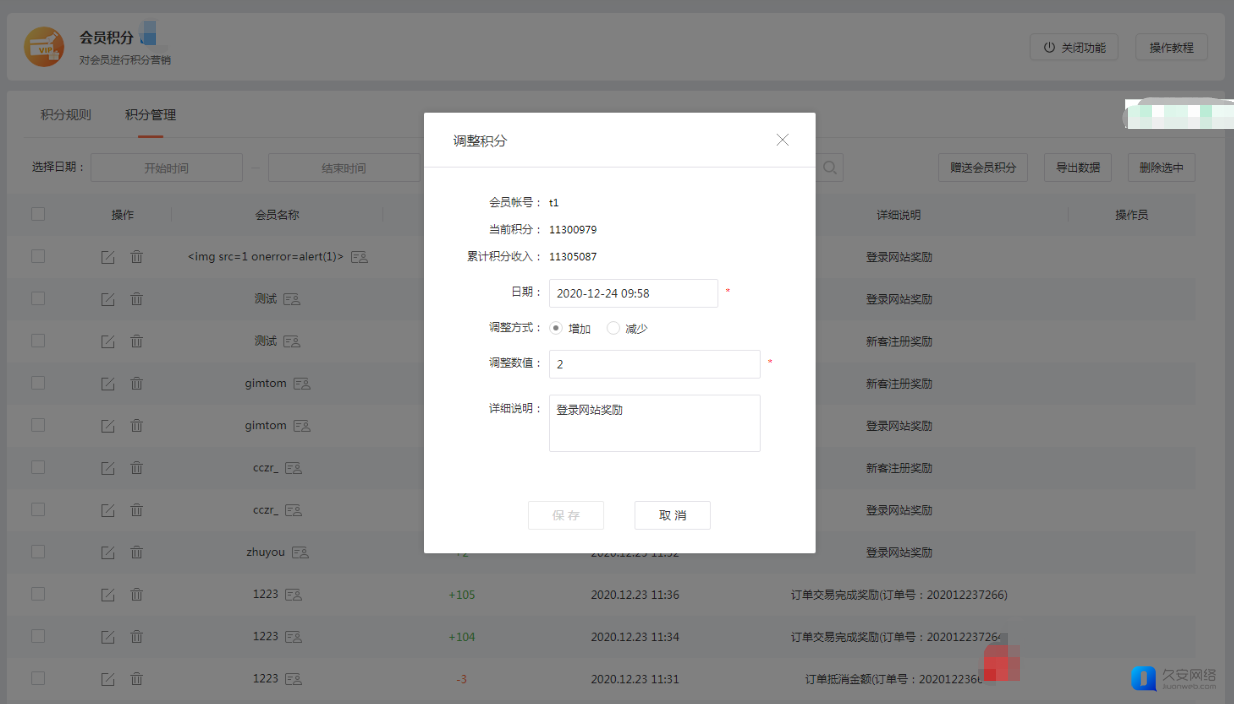
Task: Click the 保存 button in dialog
Action: coord(566,515)
